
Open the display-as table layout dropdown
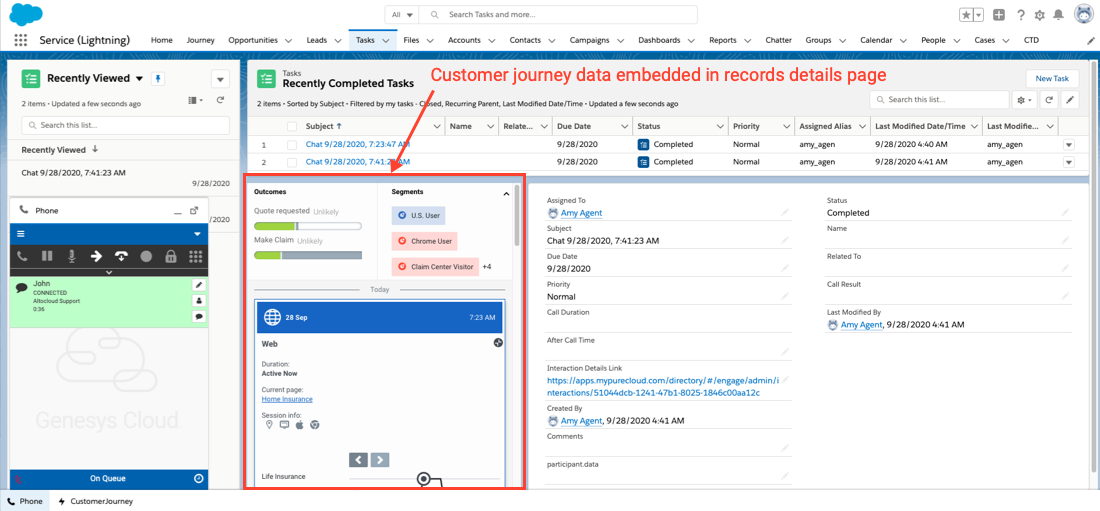click(196, 100)
